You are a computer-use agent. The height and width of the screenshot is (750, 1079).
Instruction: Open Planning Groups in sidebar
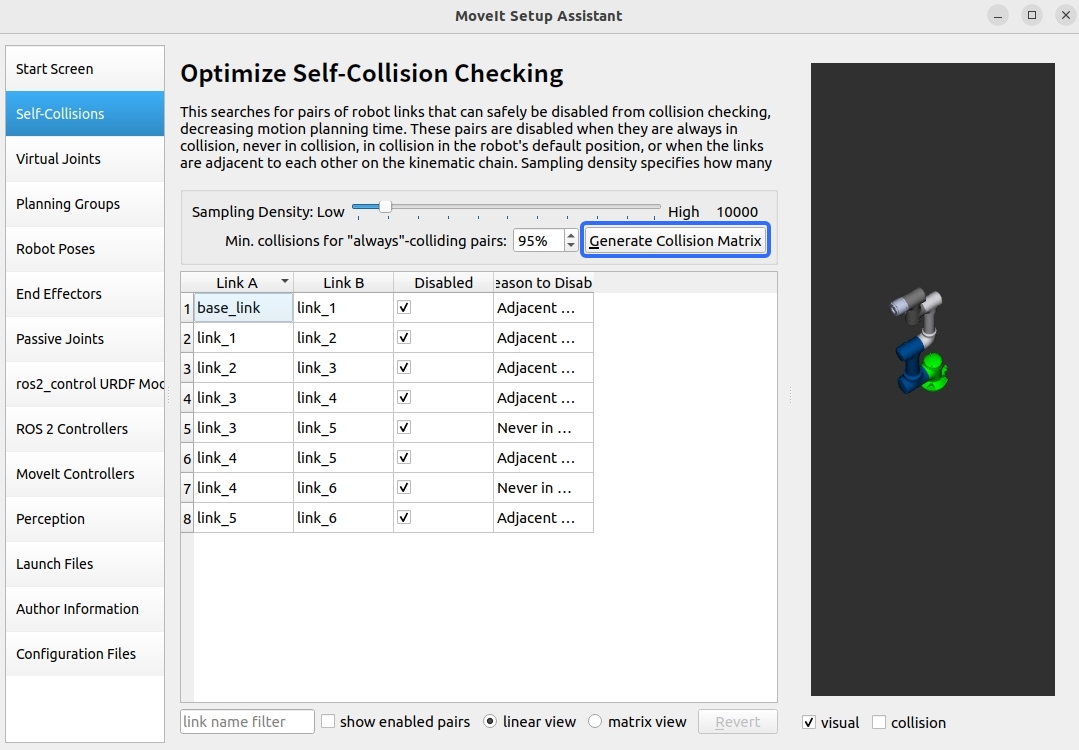click(x=85, y=204)
